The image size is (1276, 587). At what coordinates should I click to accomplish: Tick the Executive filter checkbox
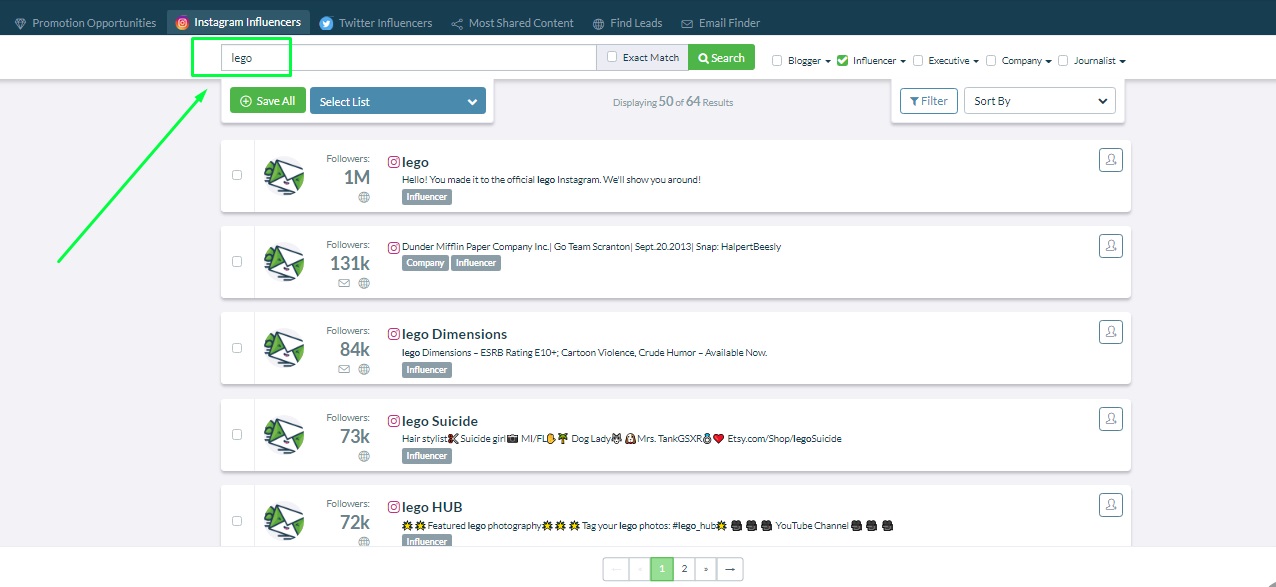918,60
